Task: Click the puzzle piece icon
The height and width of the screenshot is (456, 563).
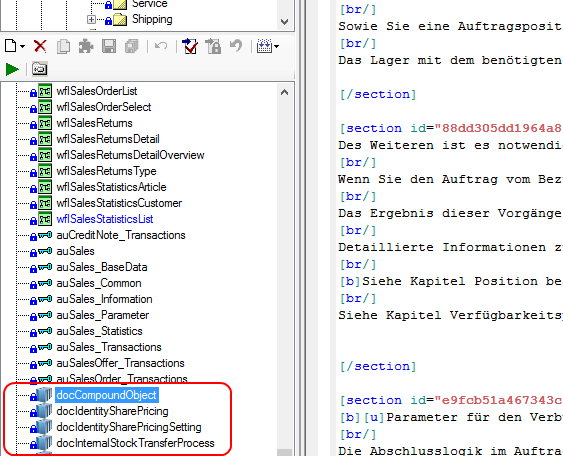Action: coord(86,47)
